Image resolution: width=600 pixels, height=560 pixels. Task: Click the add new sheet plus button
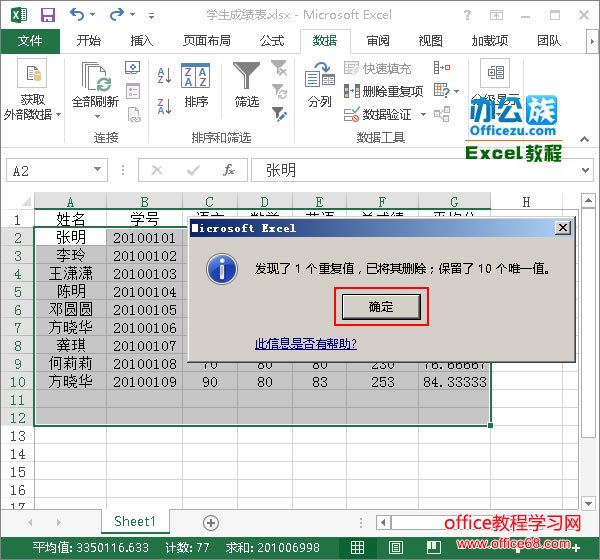(211, 522)
